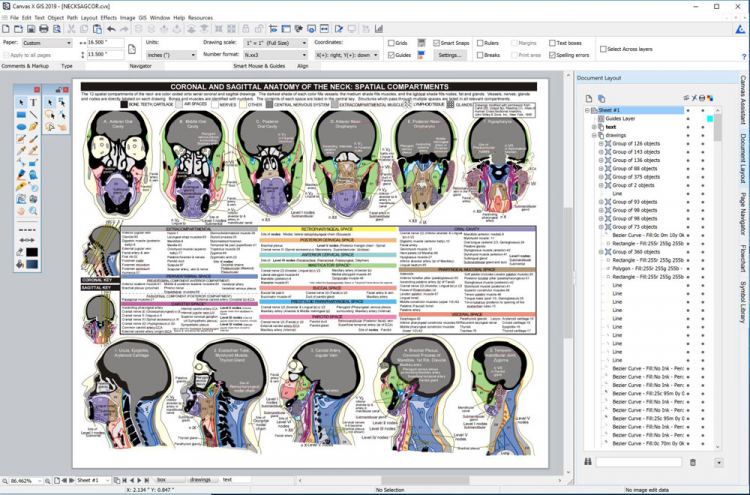750x495 pixels.
Task: Open the File menu
Action: [14, 18]
